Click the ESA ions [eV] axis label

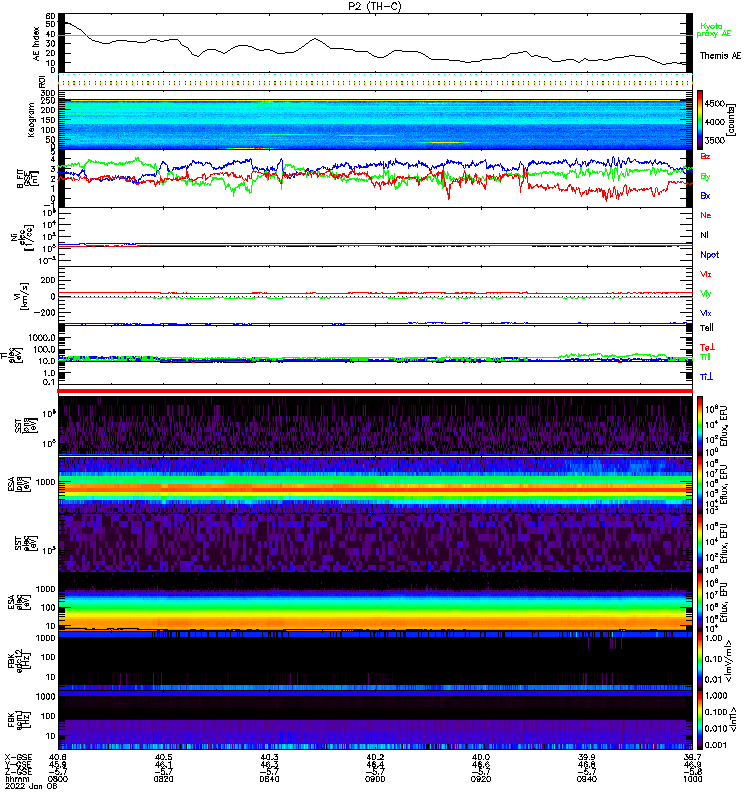21,484
